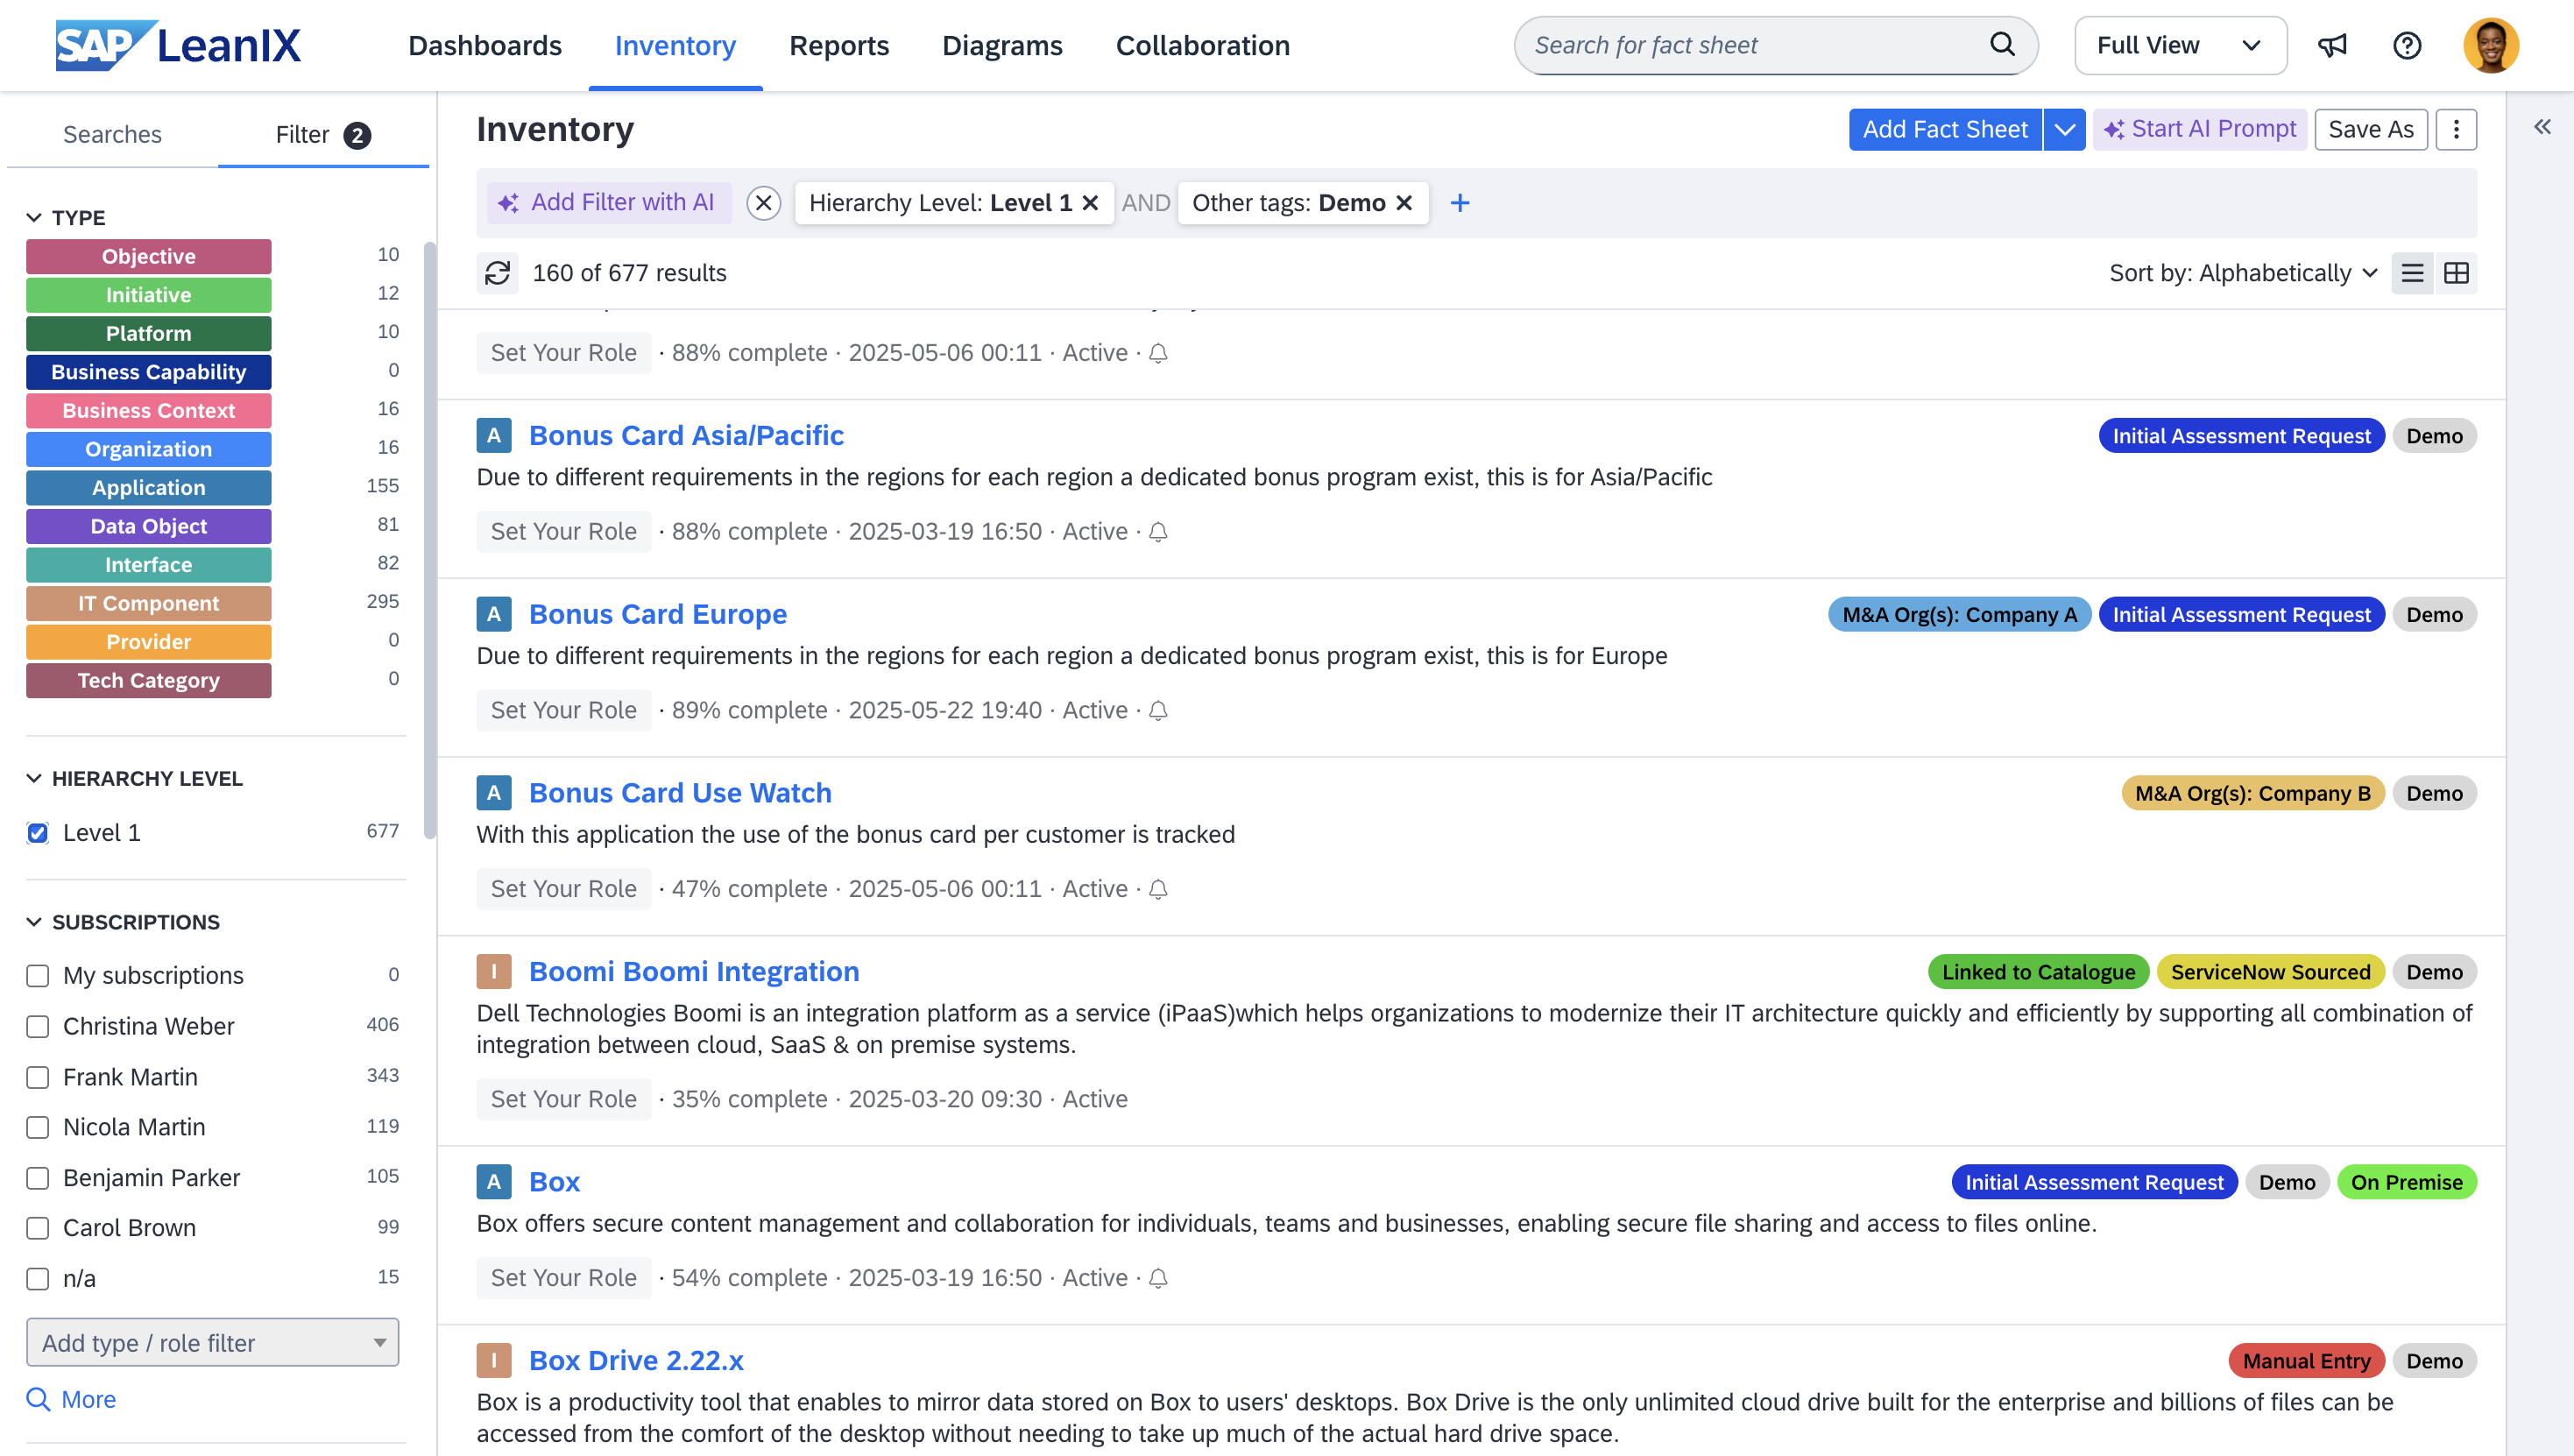Enable the My subscriptions checkbox
This screenshot has width=2574, height=1456.
coord(38,975)
